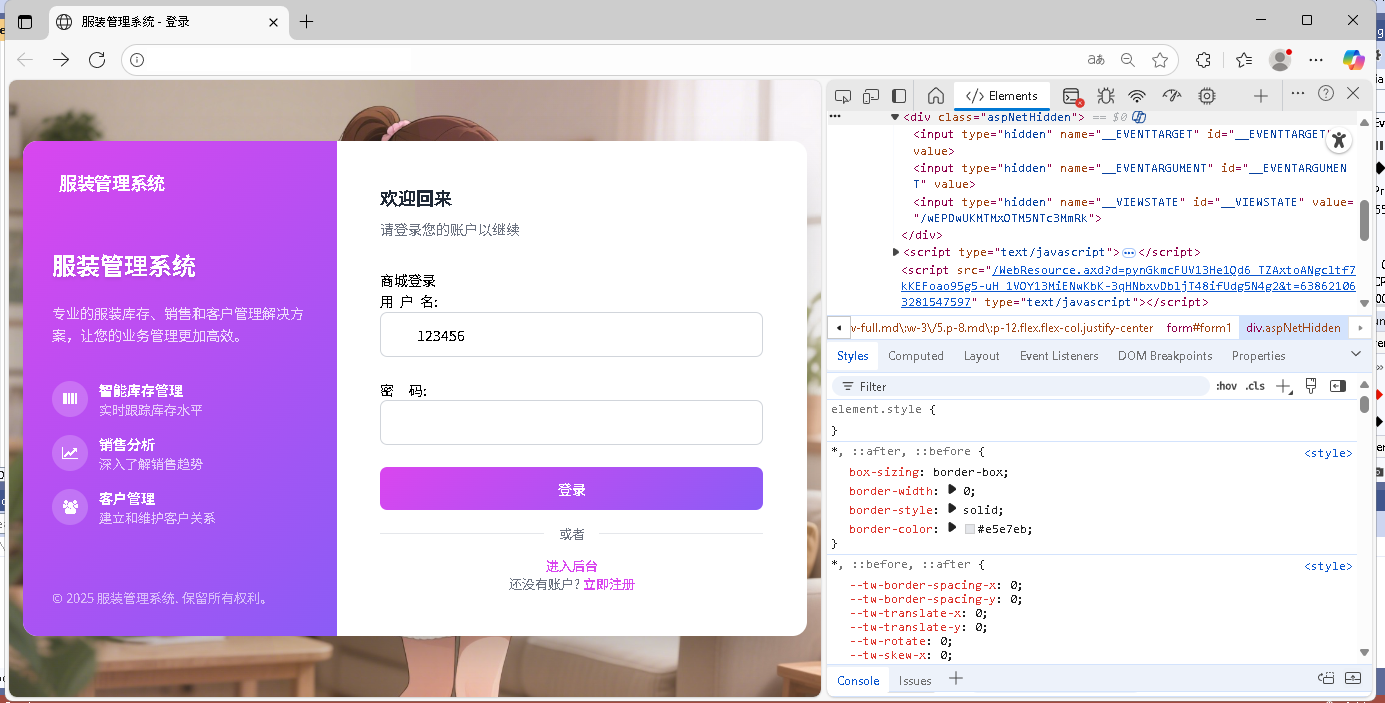
Task: Click the 密码 password input field
Action: [571, 422]
